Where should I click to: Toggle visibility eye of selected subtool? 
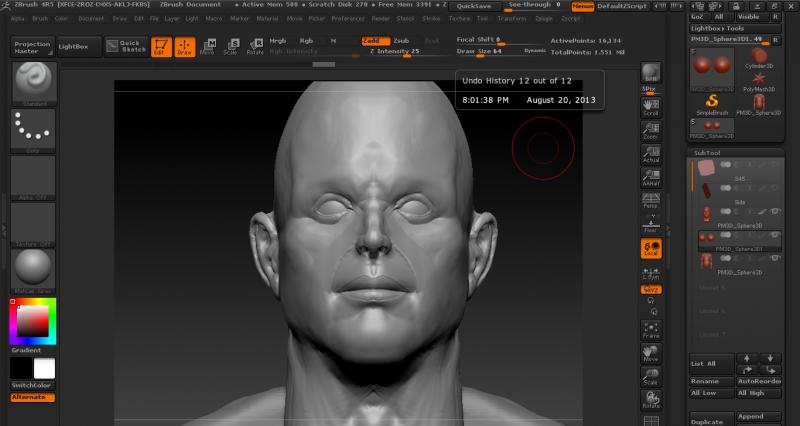point(775,235)
